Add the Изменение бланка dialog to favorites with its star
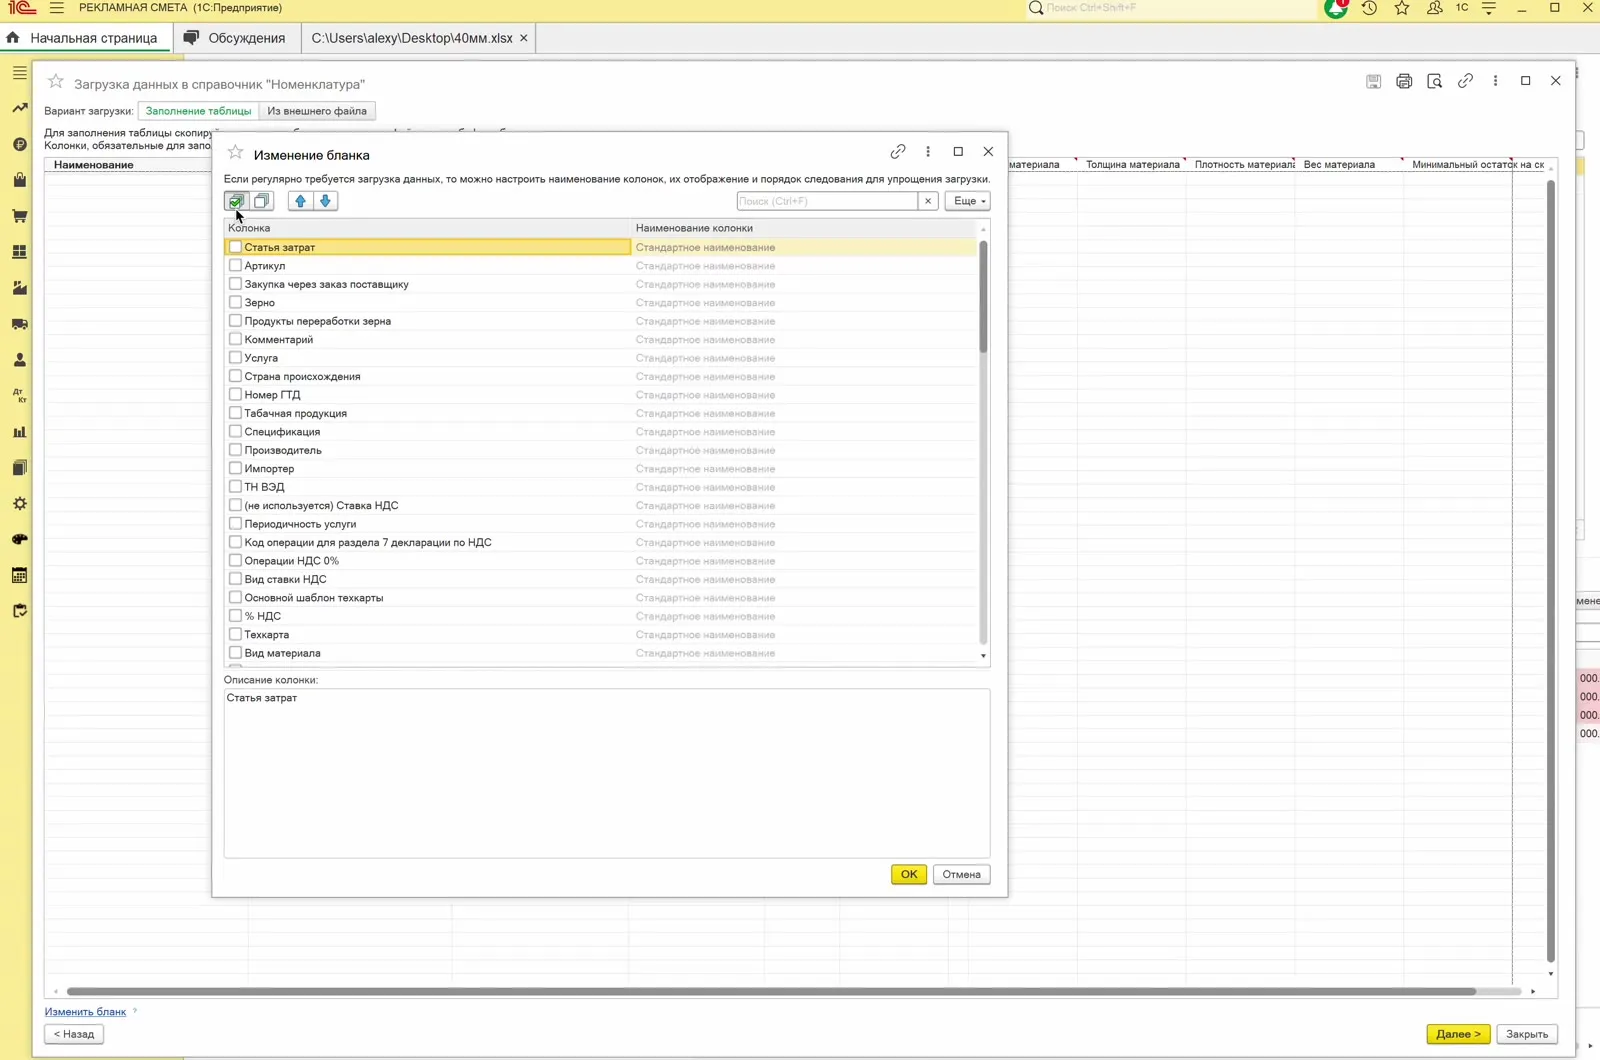The width and height of the screenshot is (1600, 1060). [x=236, y=153]
